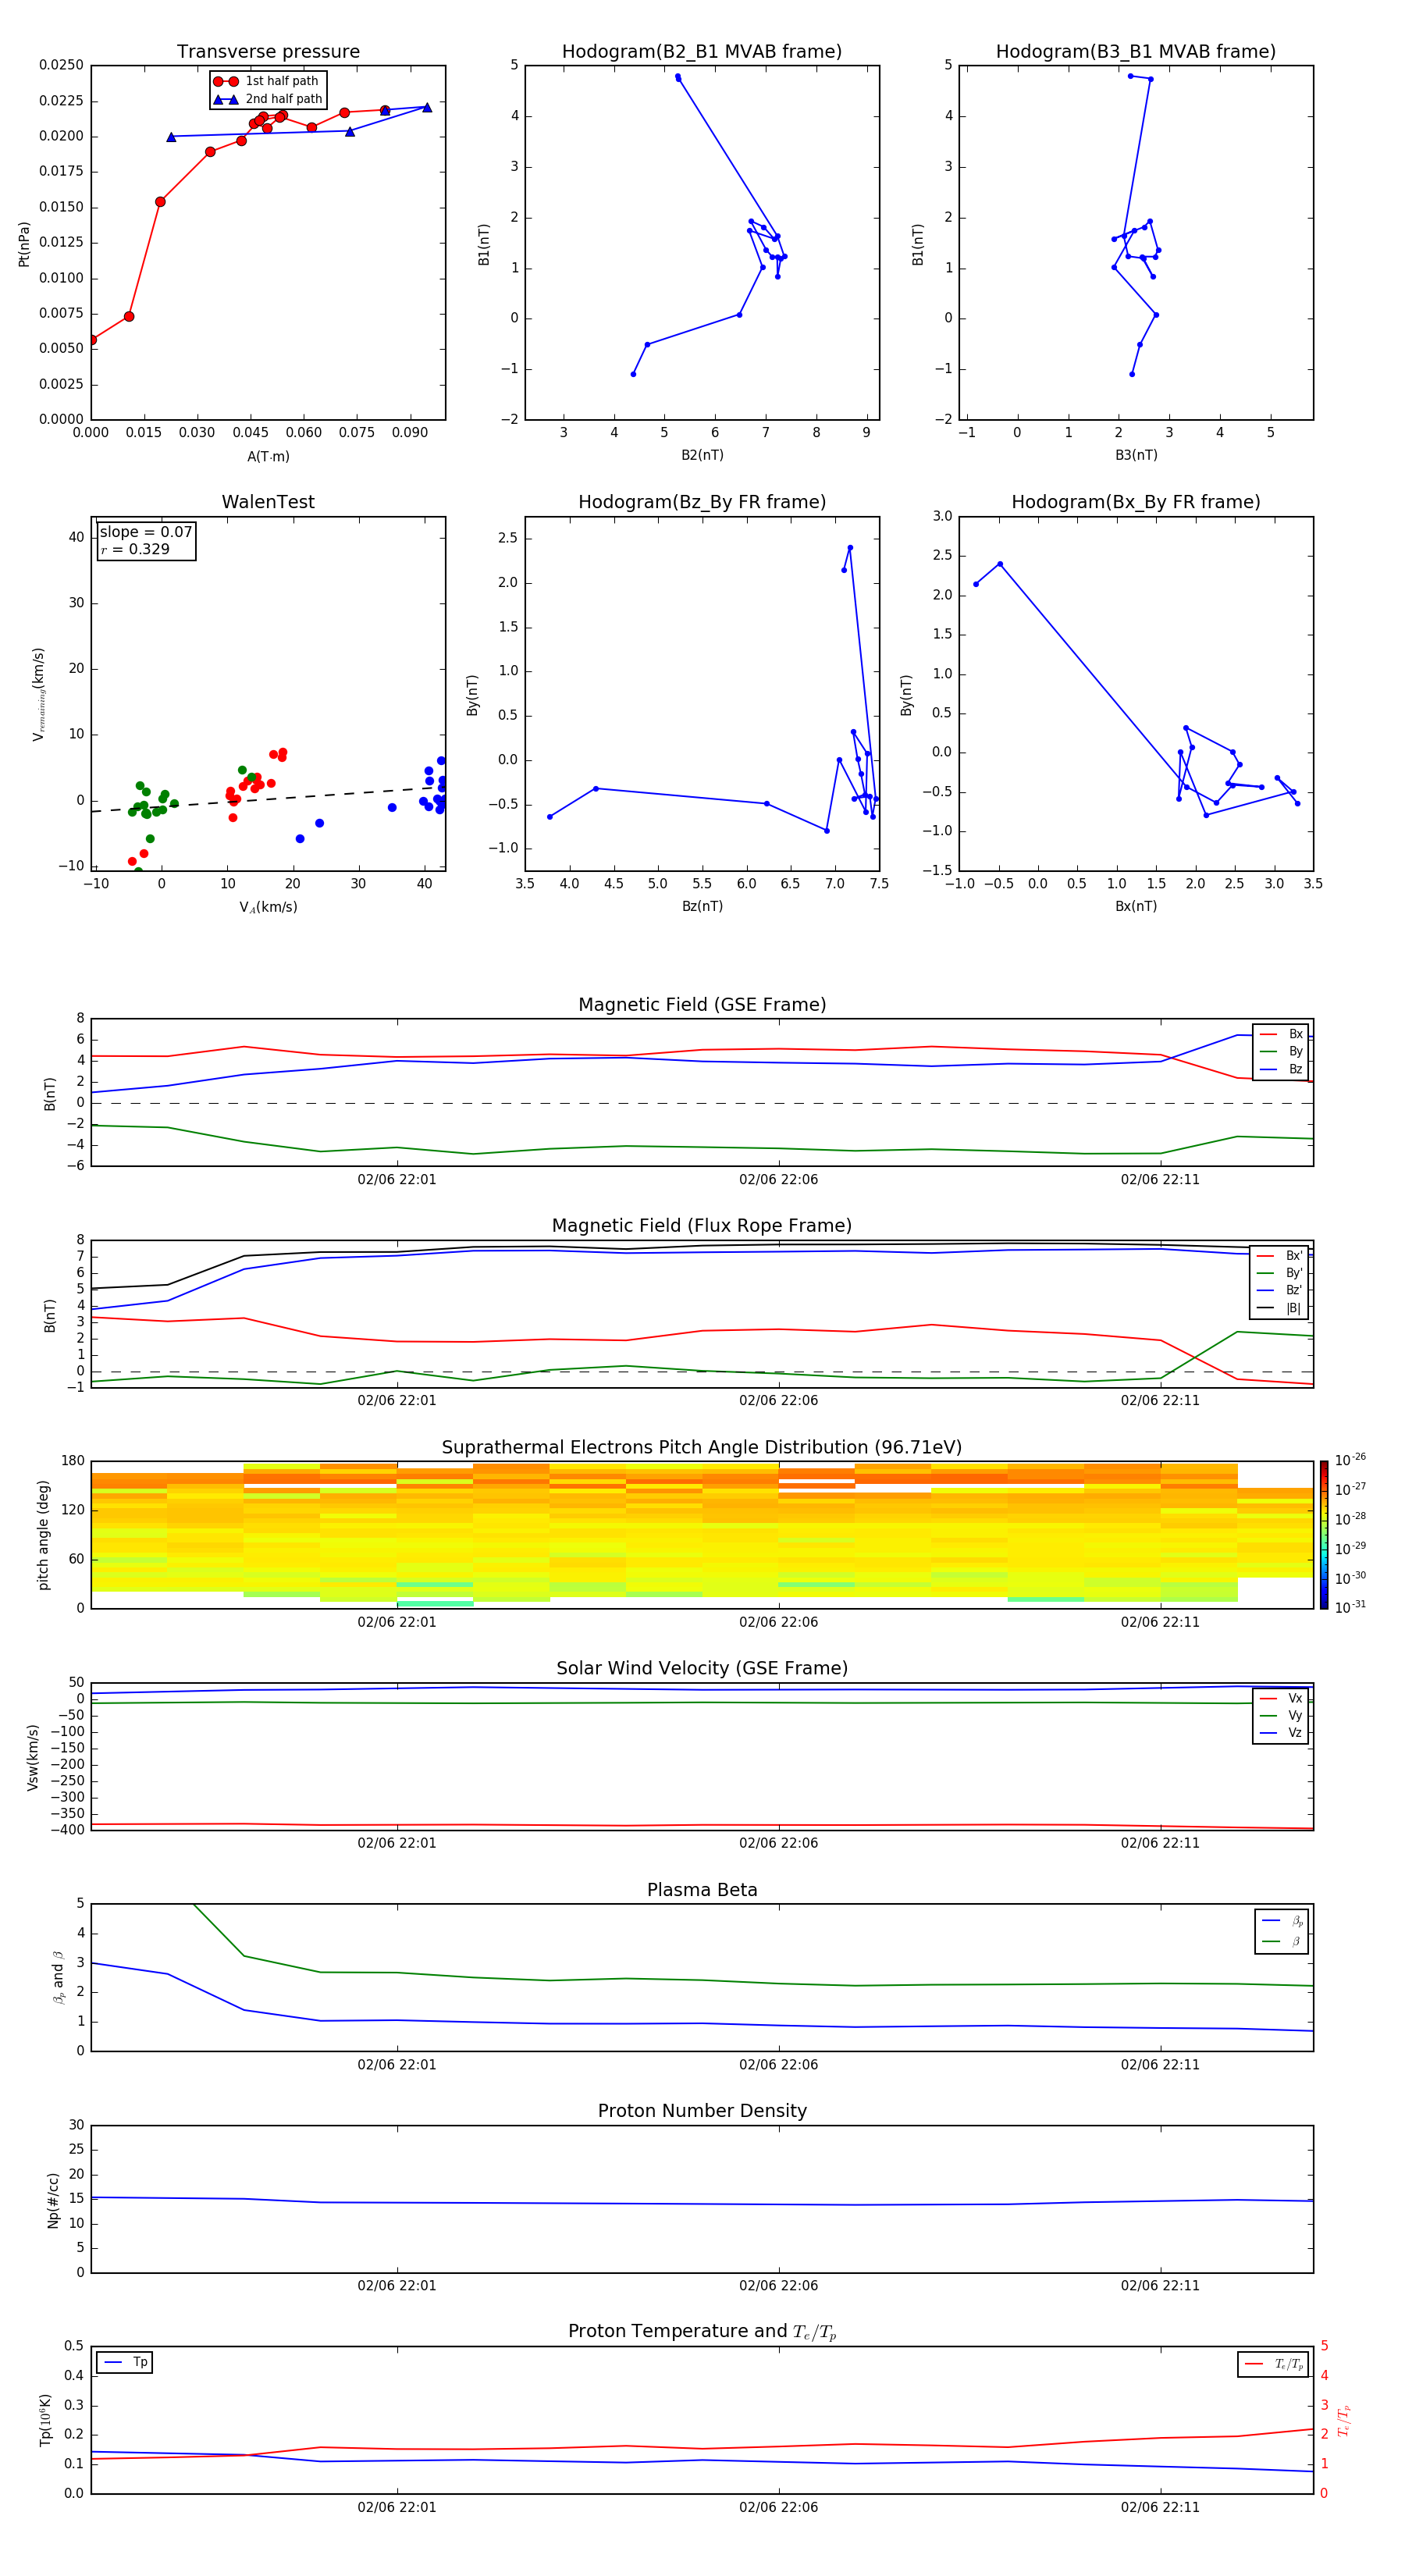Click the Solar Wind Velocity (GSE Frame) title
Screen dimensions: 1405x2576
pyautogui.click(x=702, y=1669)
